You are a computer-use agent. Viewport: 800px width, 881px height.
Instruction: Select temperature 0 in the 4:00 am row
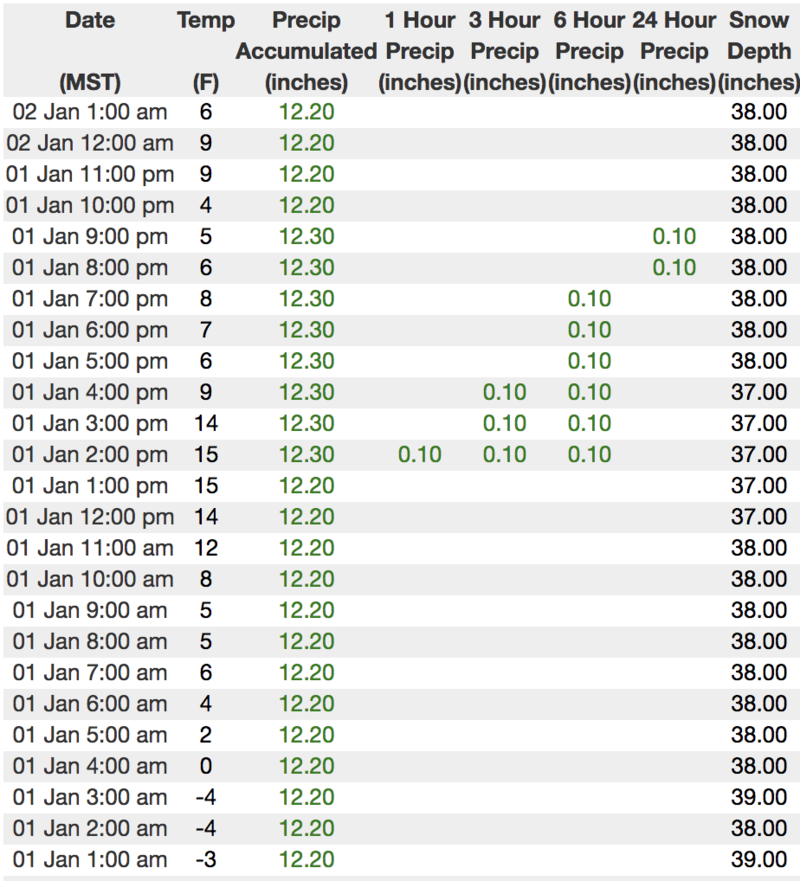[x=206, y=766]
